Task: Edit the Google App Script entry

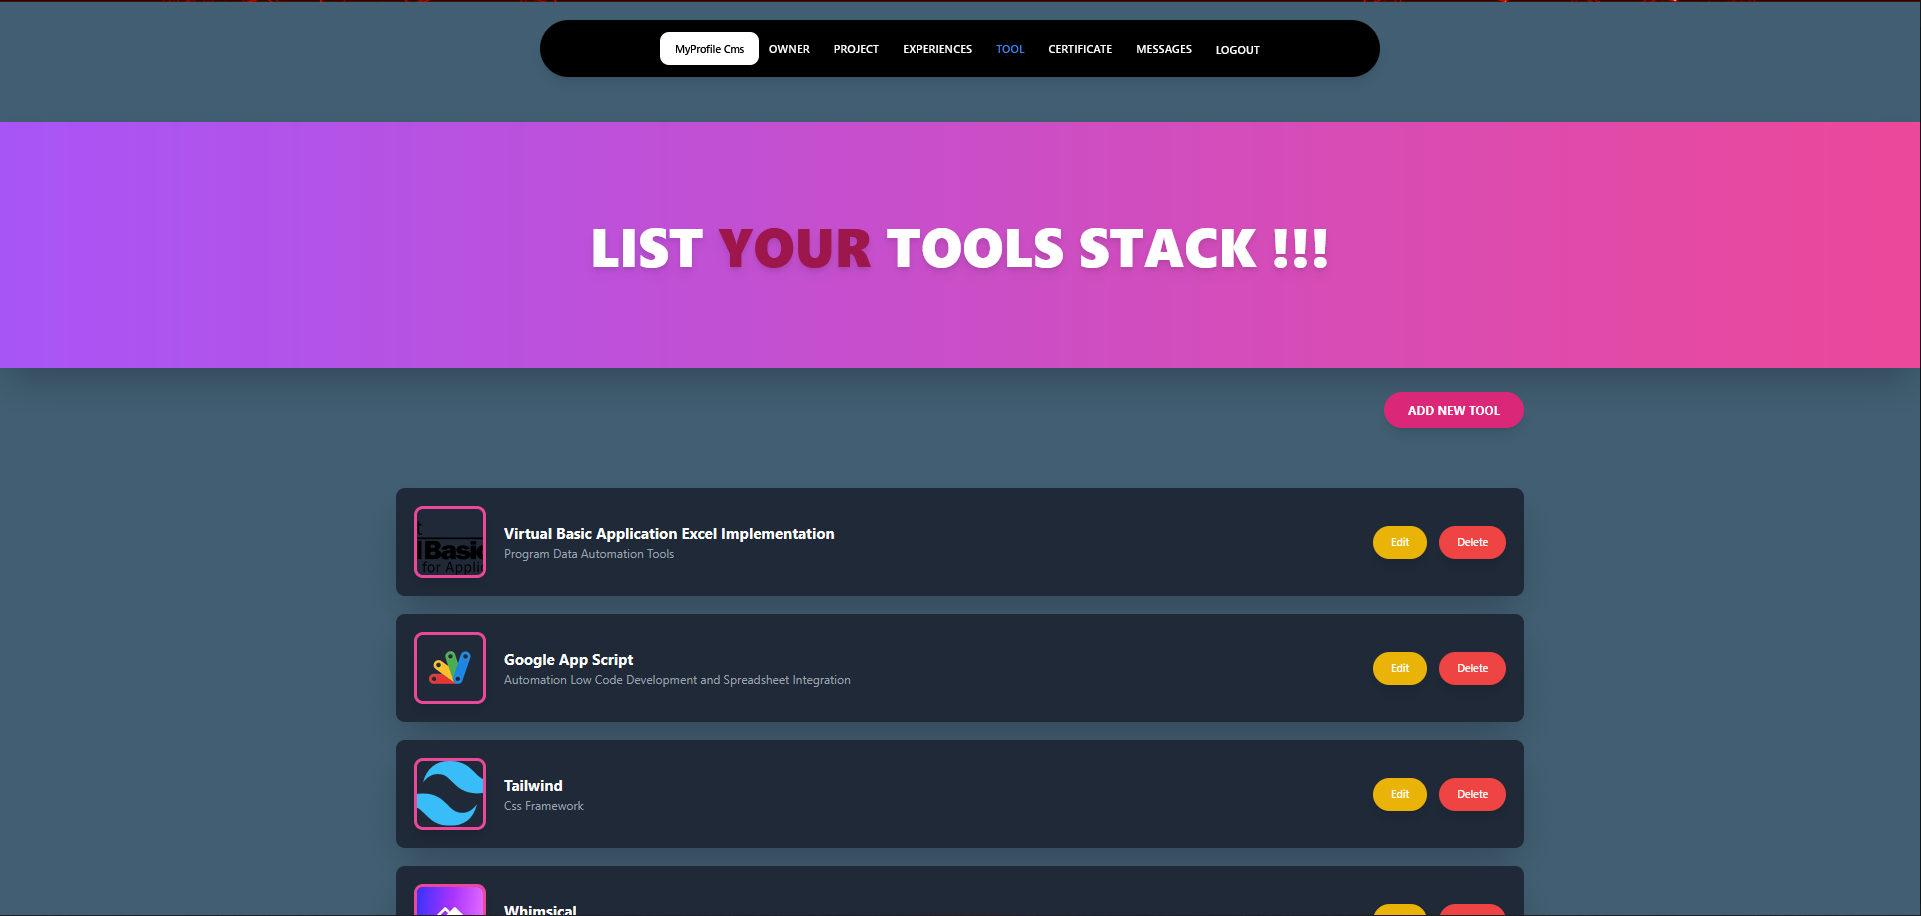Action: pos(1399,668)
